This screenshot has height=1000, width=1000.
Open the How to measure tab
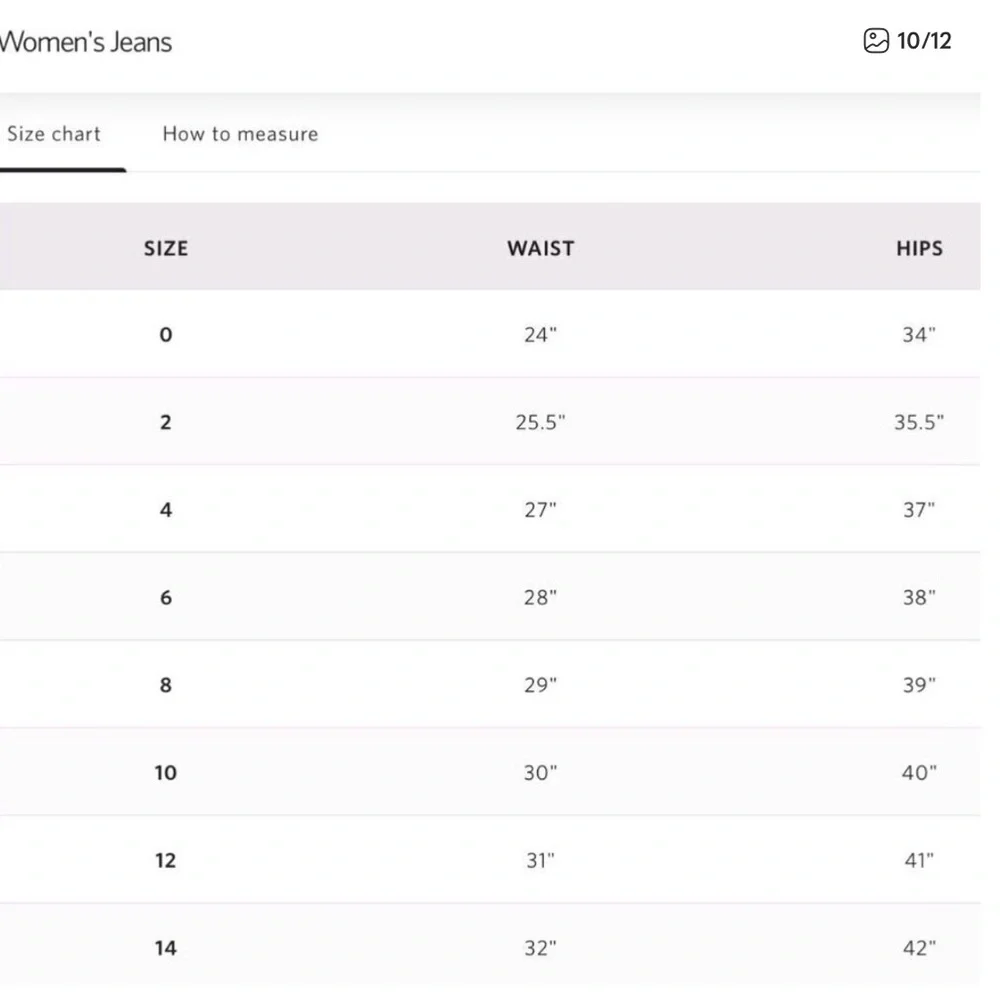coord(240,134)
